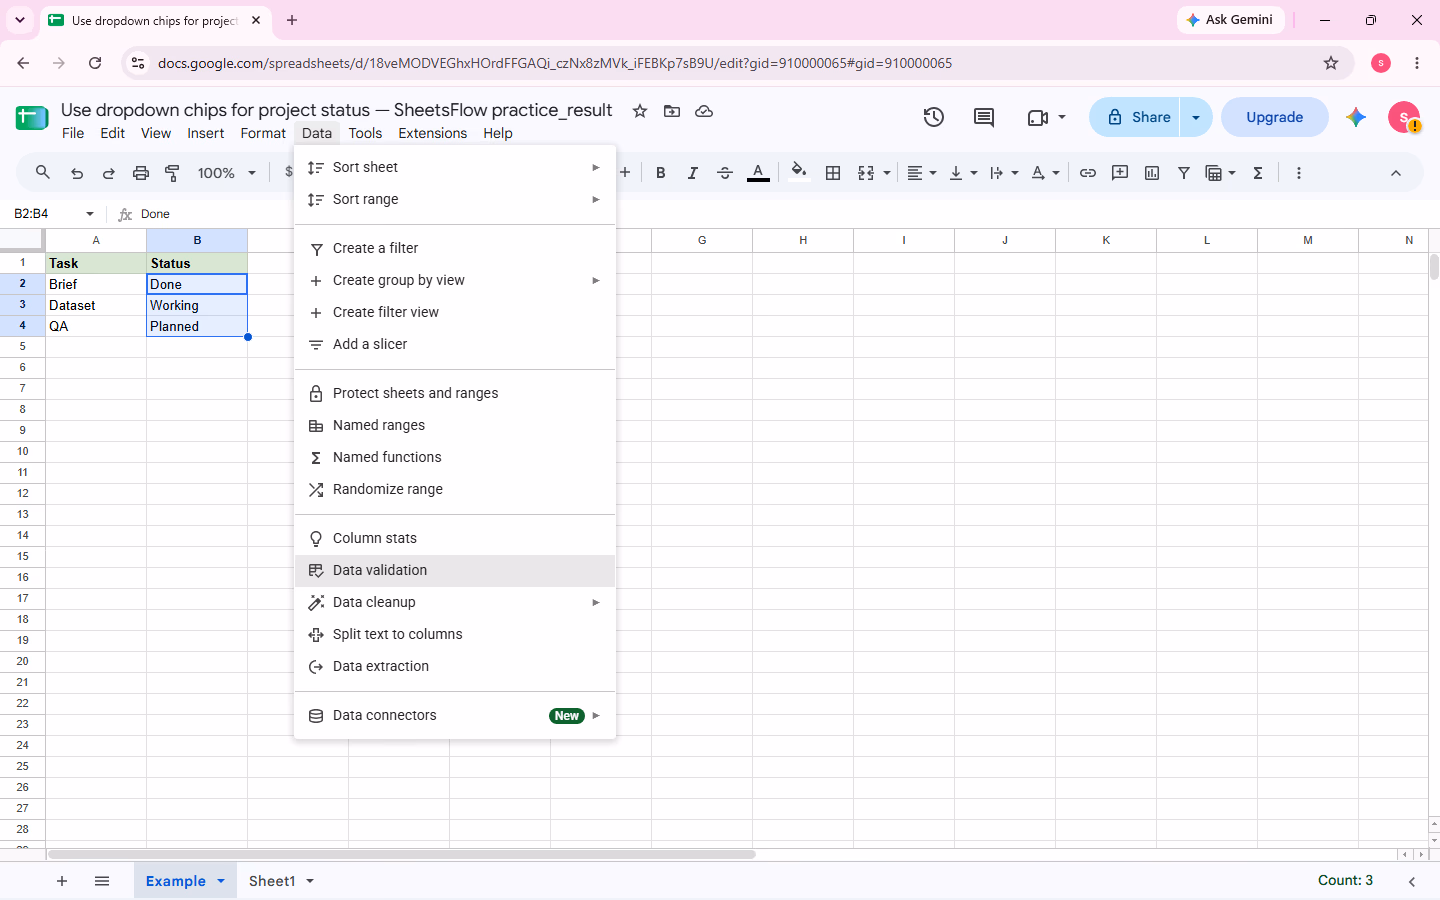Open text rotation dropdown
Viewport: 1440px width, 900px height.
[1045, 173]
